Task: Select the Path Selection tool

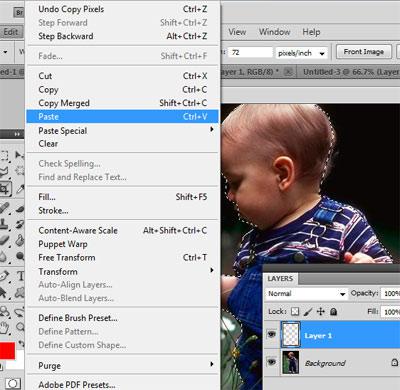Action: [3, 292]
